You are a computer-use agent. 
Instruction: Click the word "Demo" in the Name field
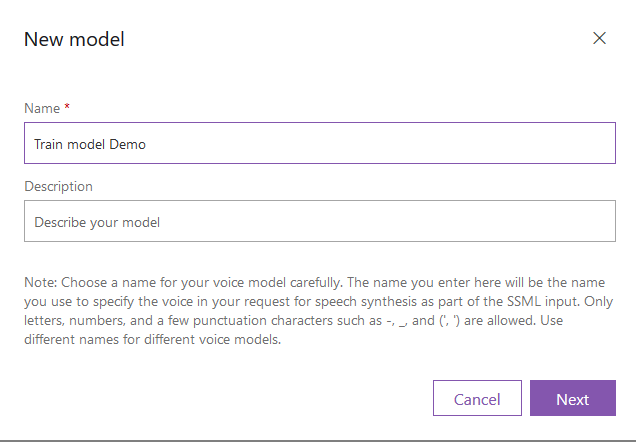point(127,144)
